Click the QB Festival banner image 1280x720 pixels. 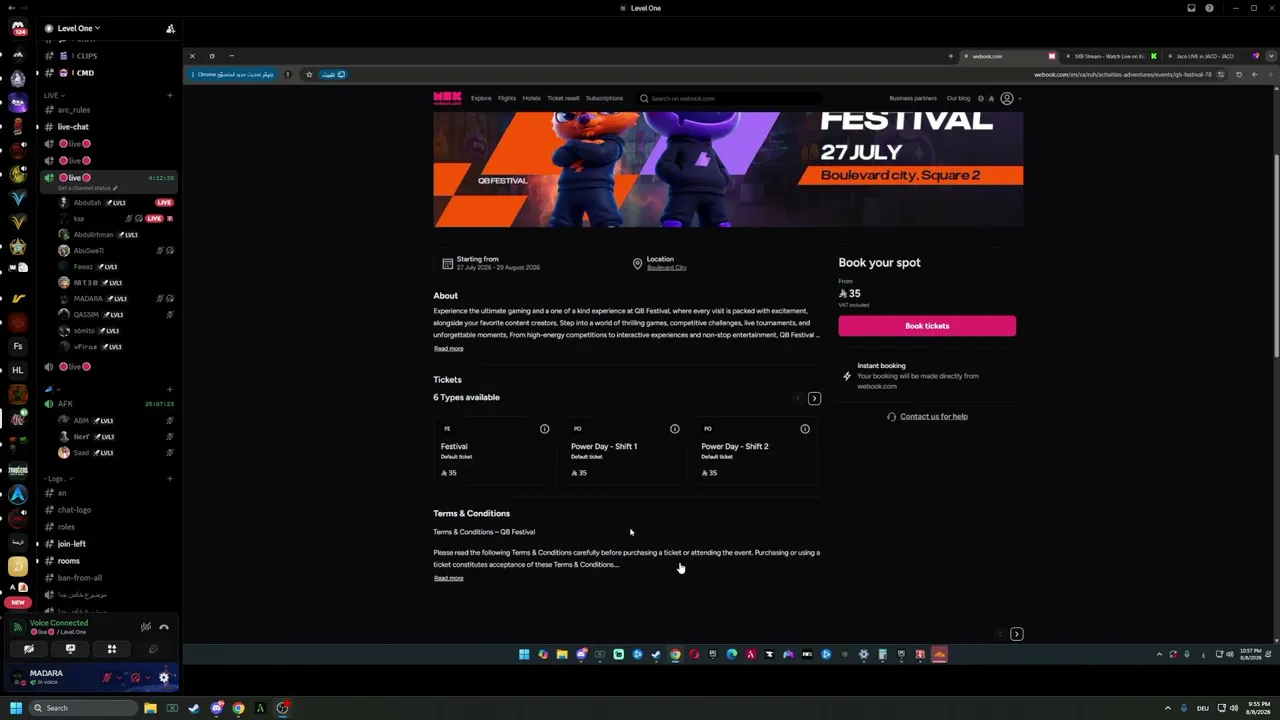pyautogui.click(x=728, y=169)
